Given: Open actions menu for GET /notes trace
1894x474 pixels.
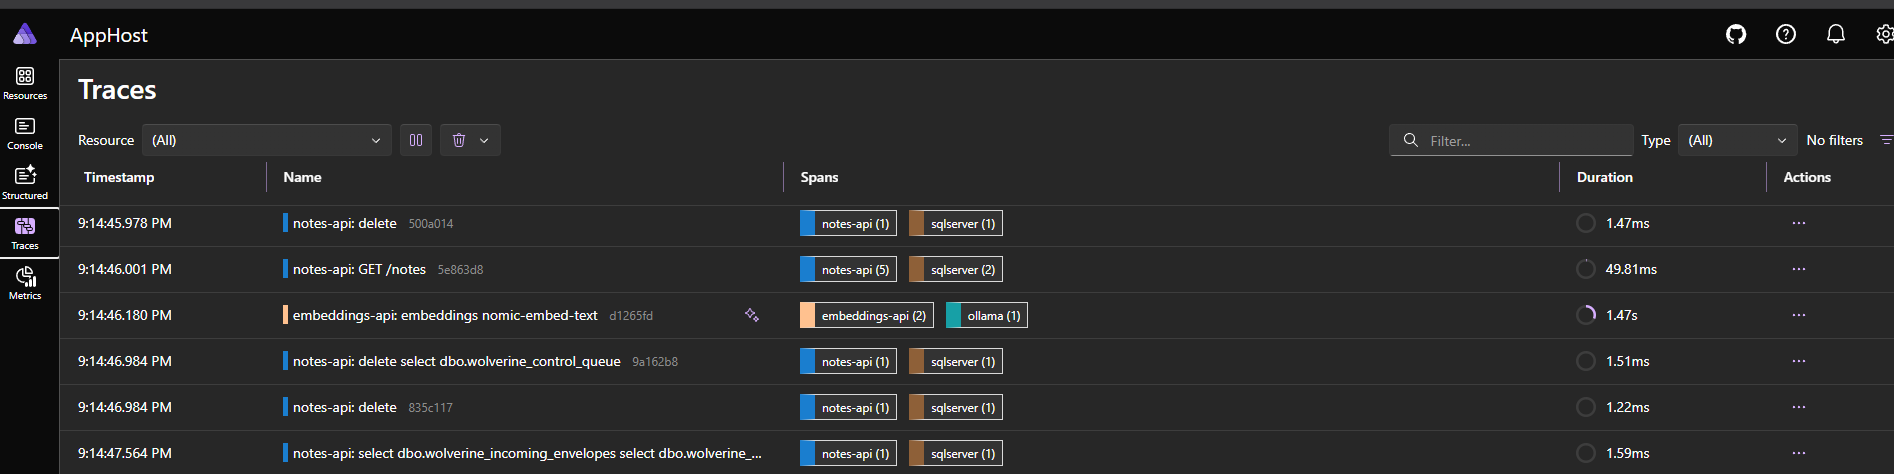Looking at the screenshot, I should [x=1798, y=269].
